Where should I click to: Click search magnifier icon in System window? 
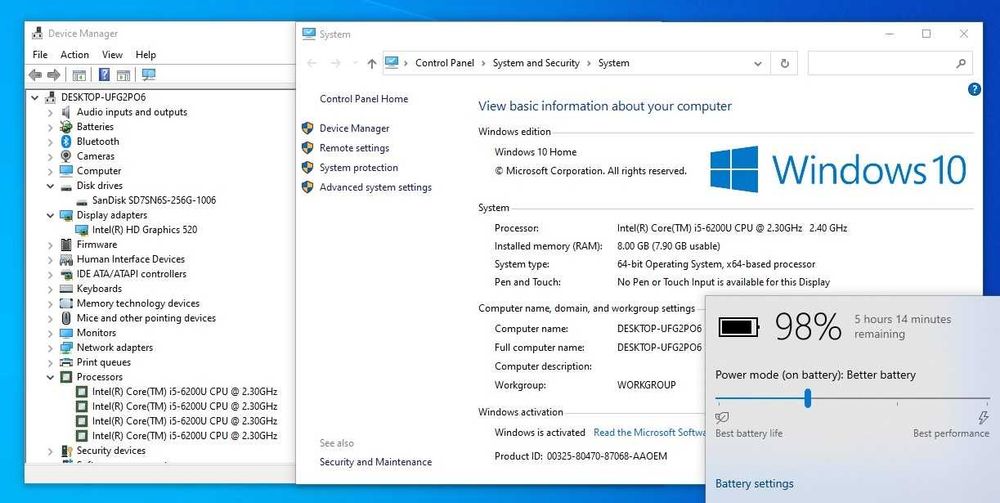960,64
